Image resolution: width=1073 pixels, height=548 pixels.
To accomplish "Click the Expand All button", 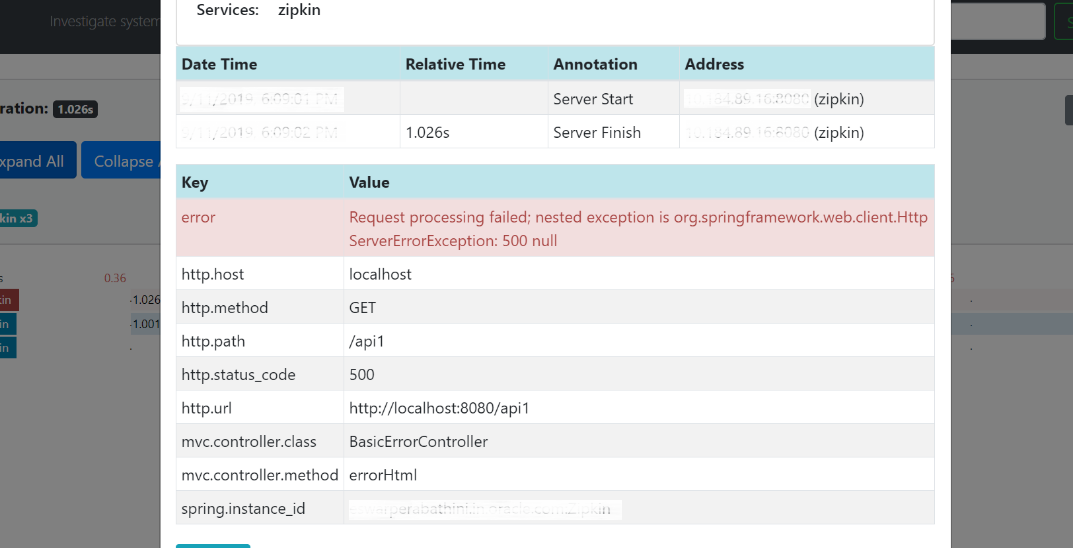I will click(38, 160).
